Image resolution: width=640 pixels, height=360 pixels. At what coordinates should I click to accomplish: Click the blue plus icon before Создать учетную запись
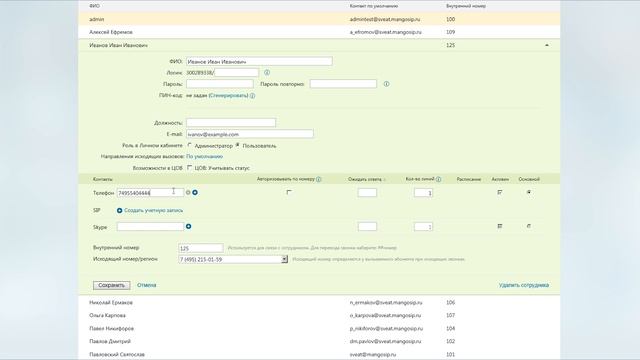point(119,211)
